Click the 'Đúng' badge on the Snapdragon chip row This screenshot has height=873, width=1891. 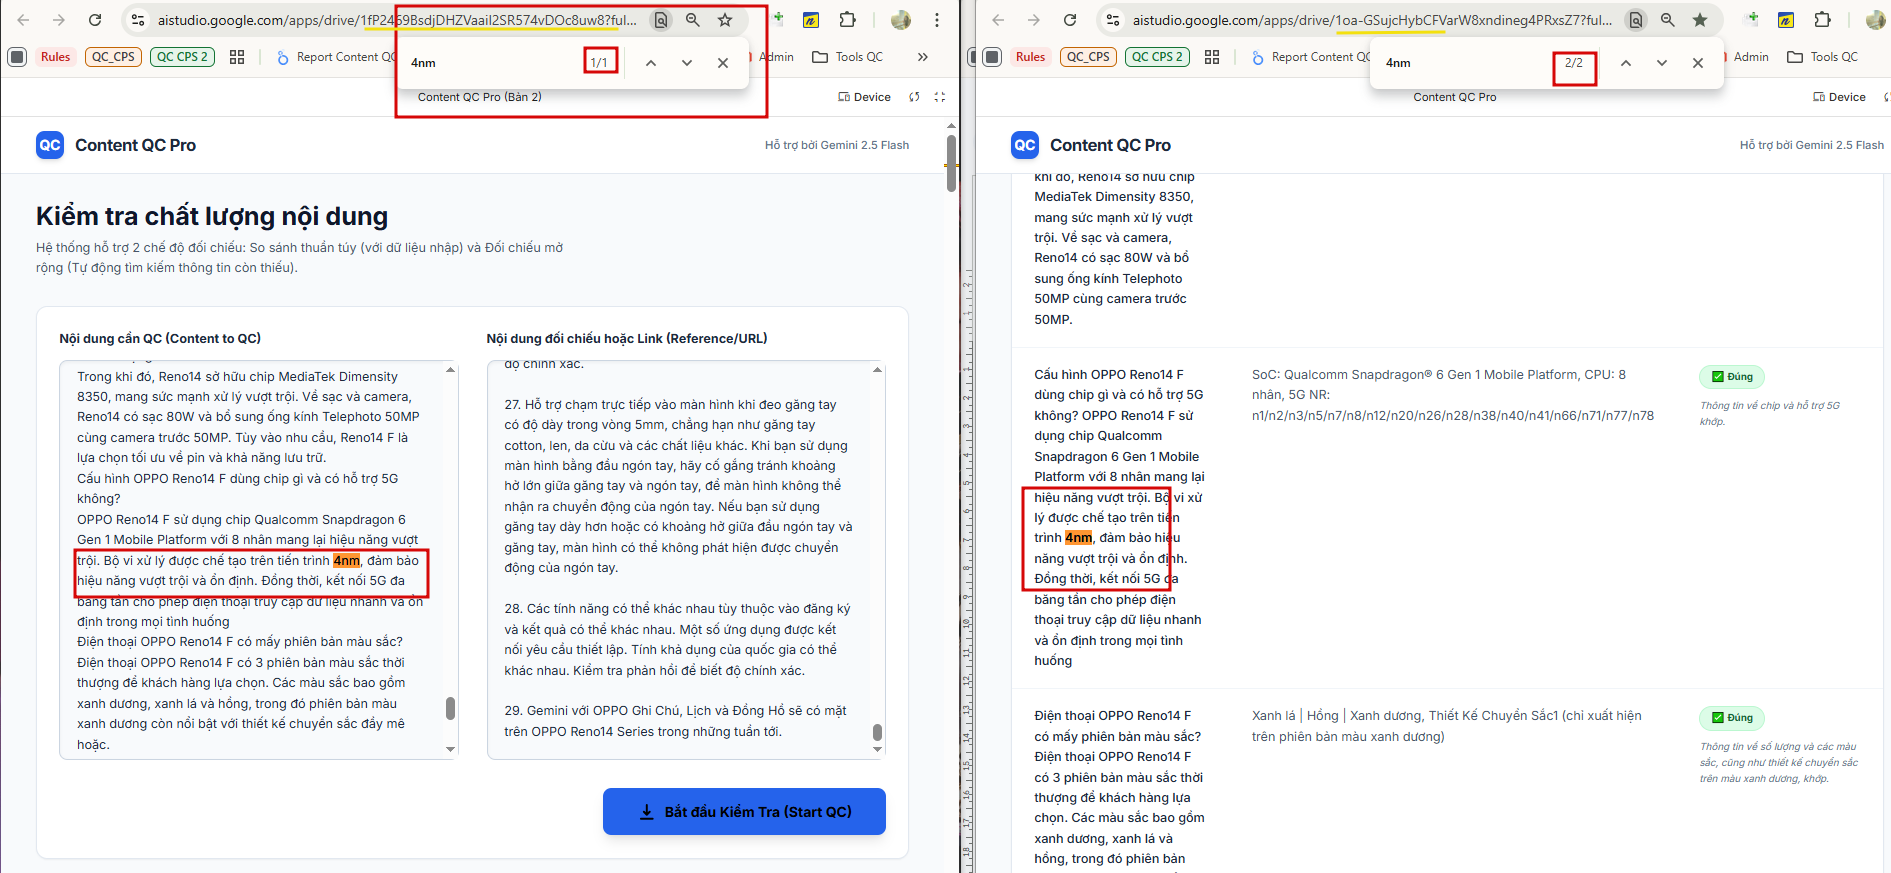[x=1732, y=377]
